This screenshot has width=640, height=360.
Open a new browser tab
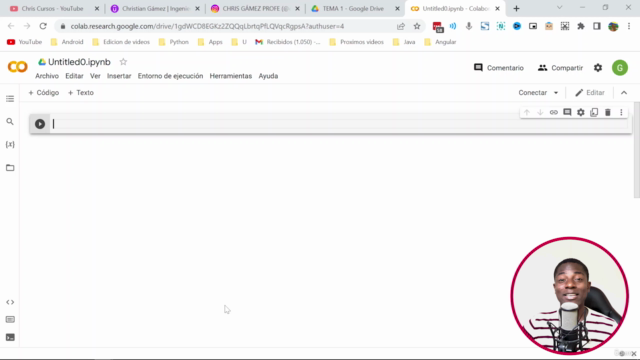point(516,9)
